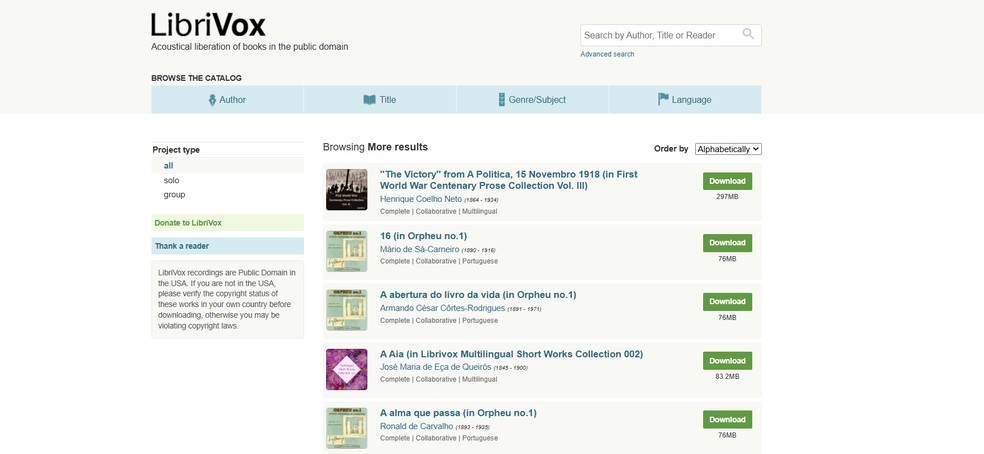The width and height of the screenshot is (984, 454).
Task: Open author Armando César Côrtes-Rodrigues
Action: [440, 308]
